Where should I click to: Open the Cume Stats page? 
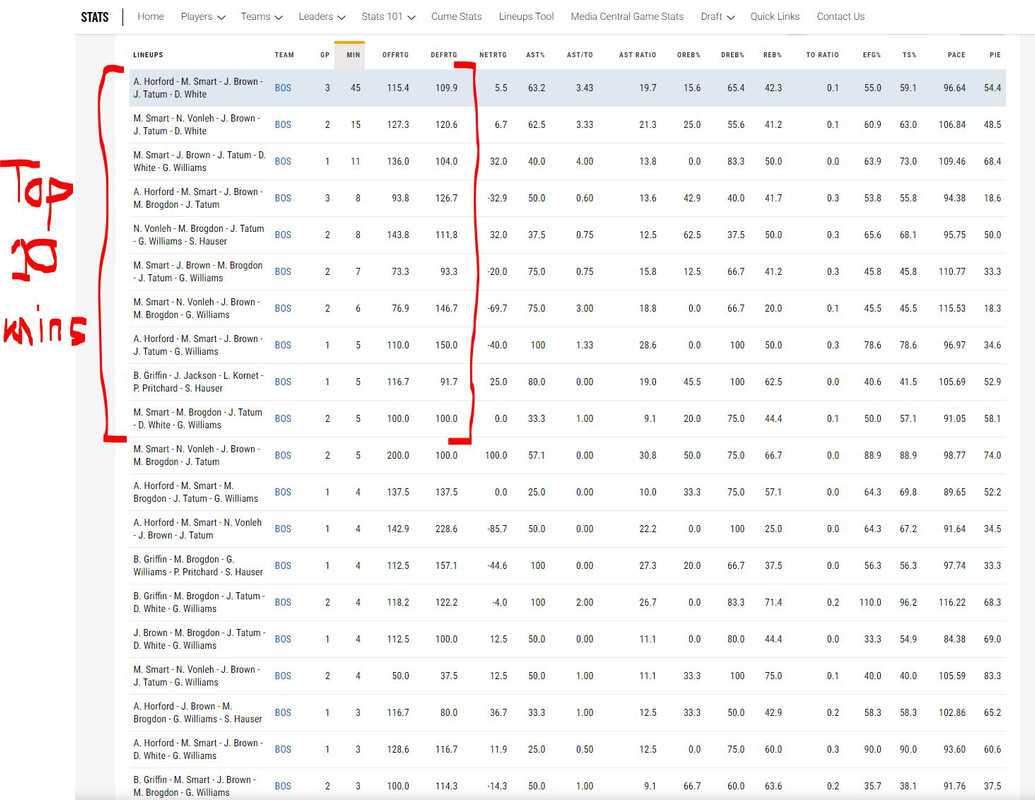456,17
